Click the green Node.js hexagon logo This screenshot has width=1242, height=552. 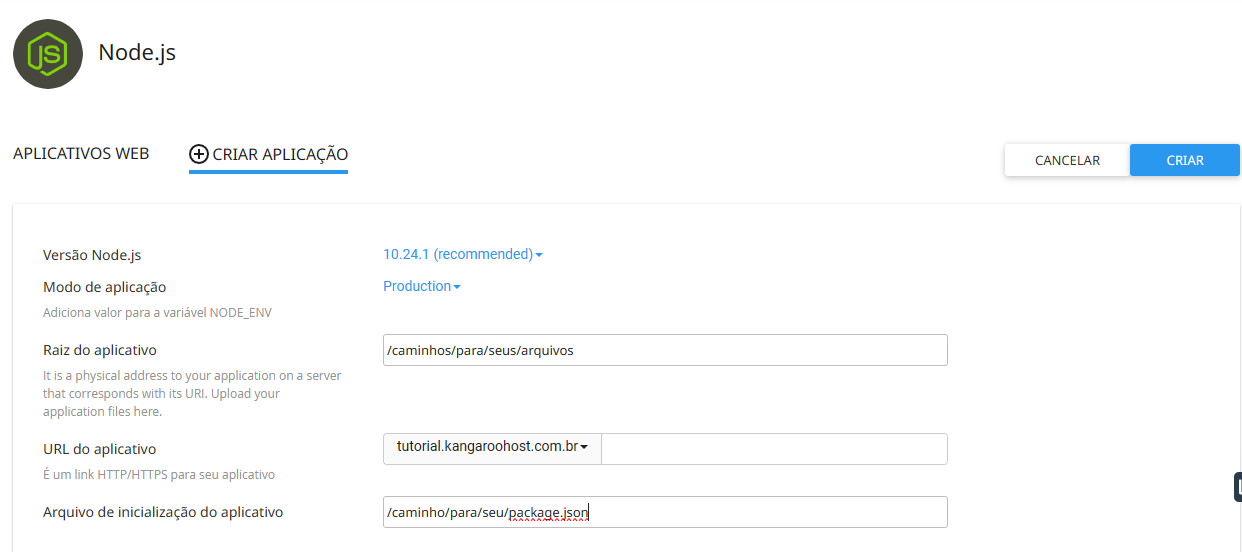pos(48,54)
